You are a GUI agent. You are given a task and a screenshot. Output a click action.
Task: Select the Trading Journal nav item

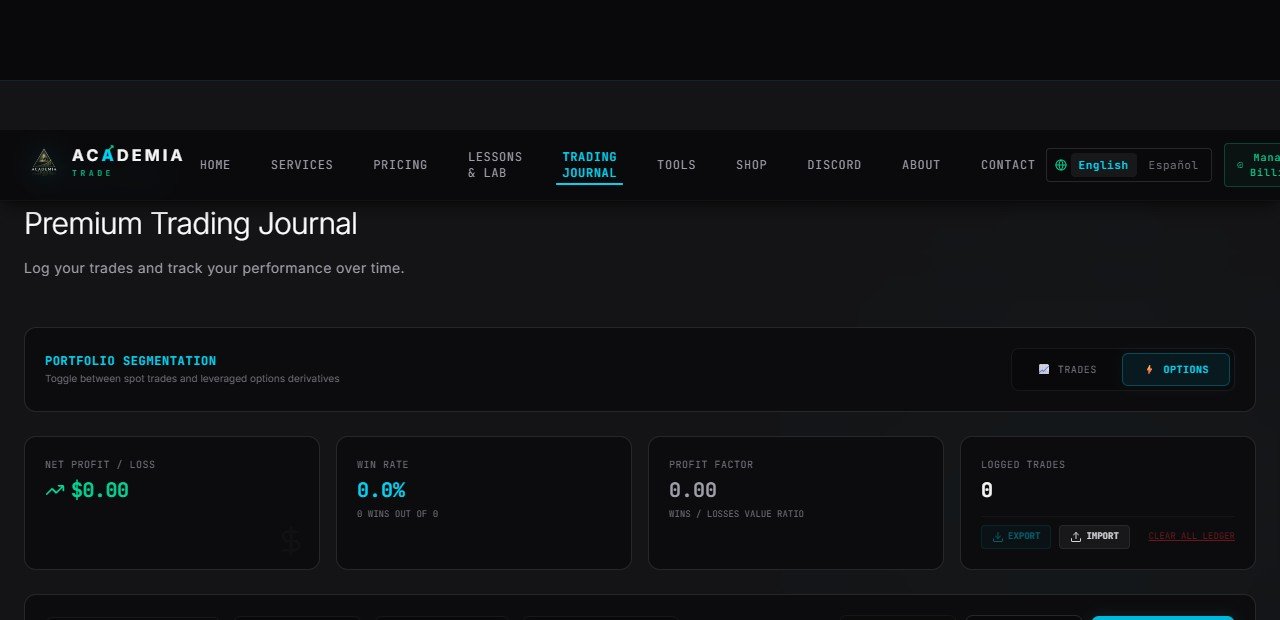(589, 165)
